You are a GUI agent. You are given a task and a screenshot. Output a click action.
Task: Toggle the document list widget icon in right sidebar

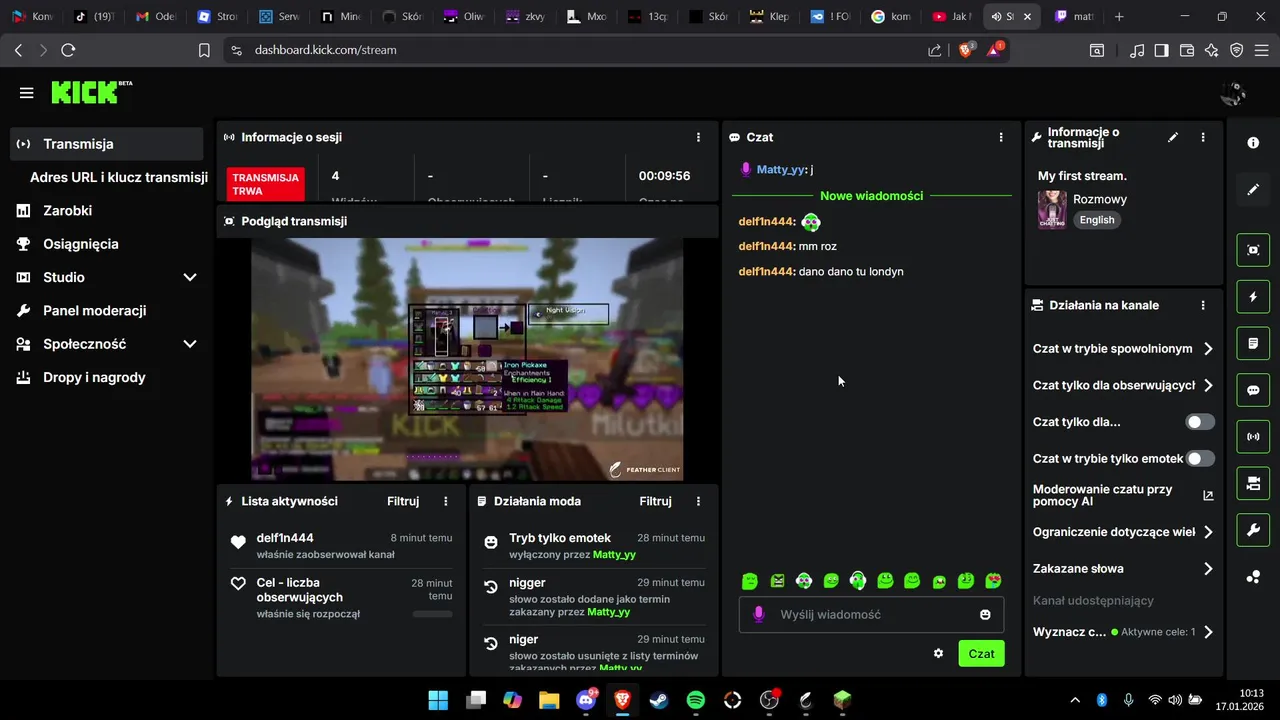[x=1253, y=344]
